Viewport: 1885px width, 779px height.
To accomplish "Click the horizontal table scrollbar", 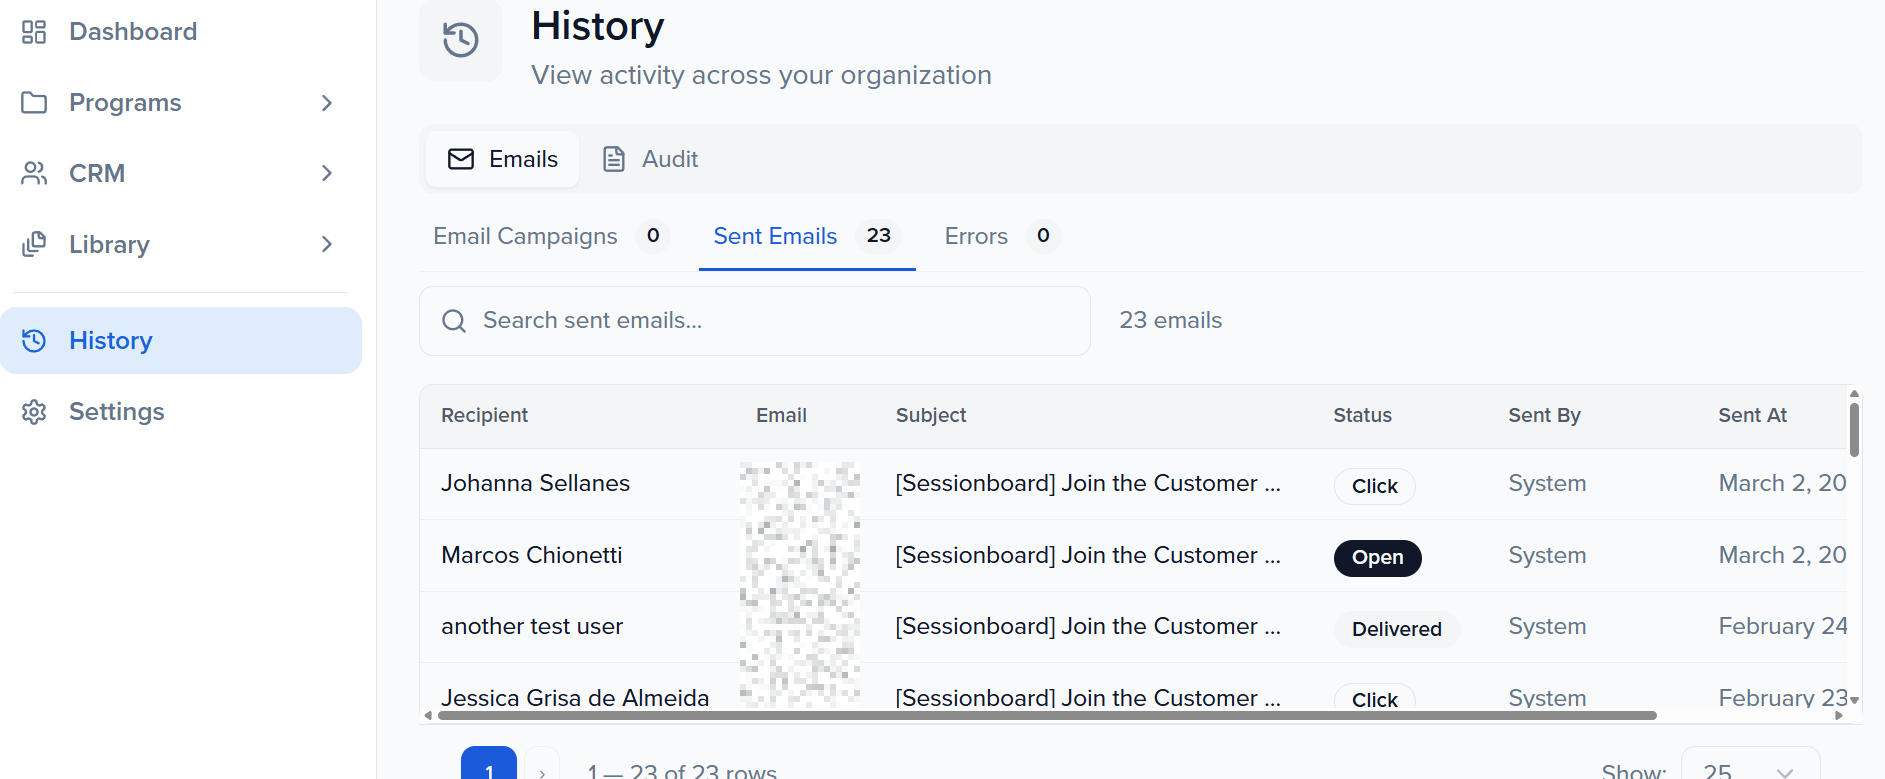I will tap(1046, 715).
